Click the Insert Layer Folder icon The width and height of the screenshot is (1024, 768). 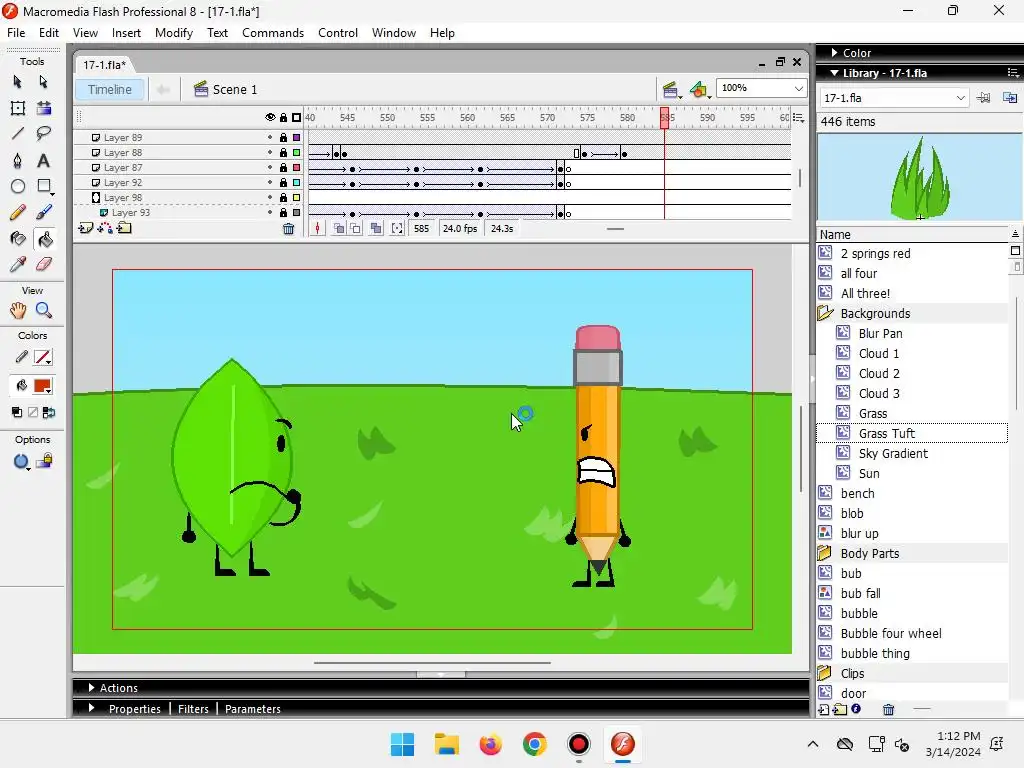(124, 228)
